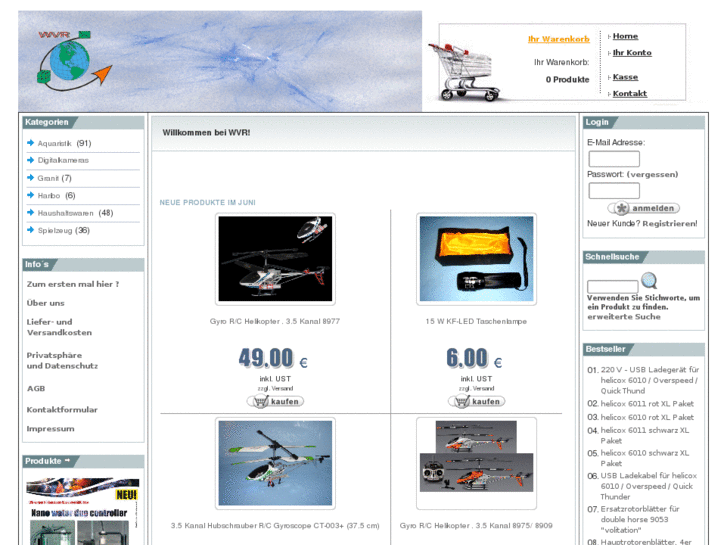Open the Impressum page
Image resolution: width=727 pixels, height=545 pixels.
pos(51,429)
